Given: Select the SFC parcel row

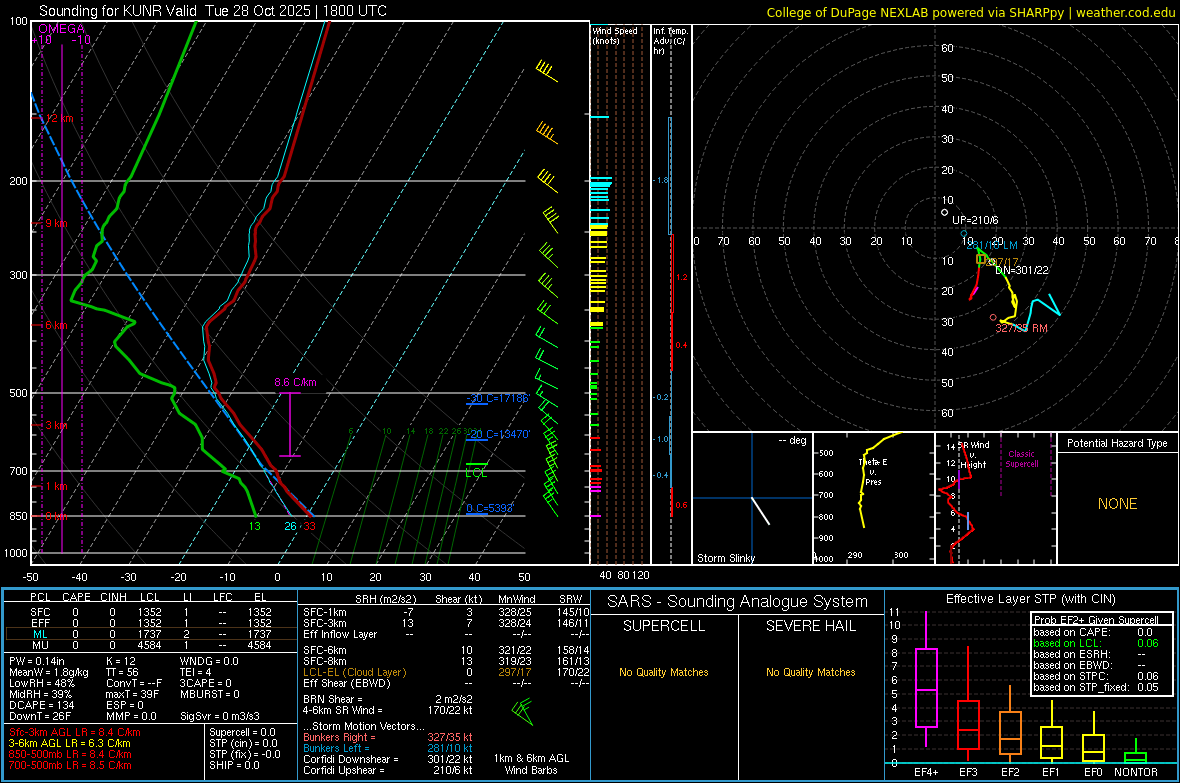Looking at the screenshot, I should pos(151,612).
